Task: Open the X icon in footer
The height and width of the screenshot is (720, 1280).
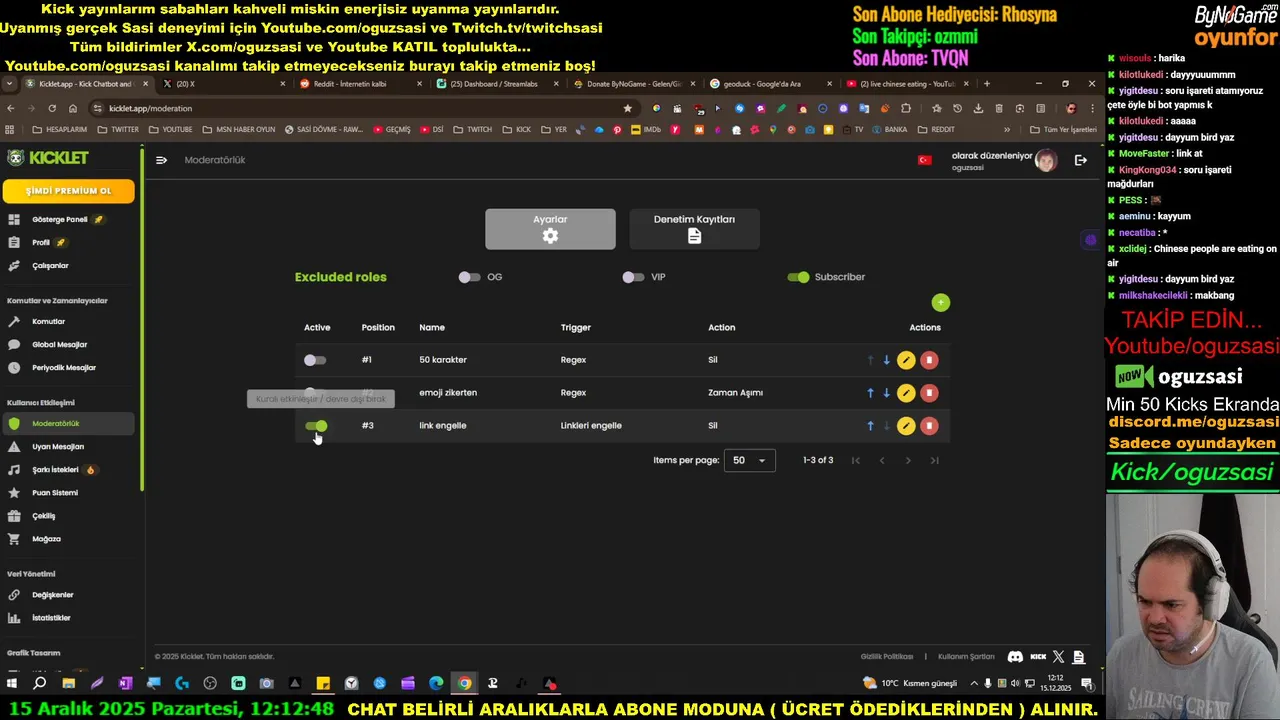Action: (x=1059, y=657)
